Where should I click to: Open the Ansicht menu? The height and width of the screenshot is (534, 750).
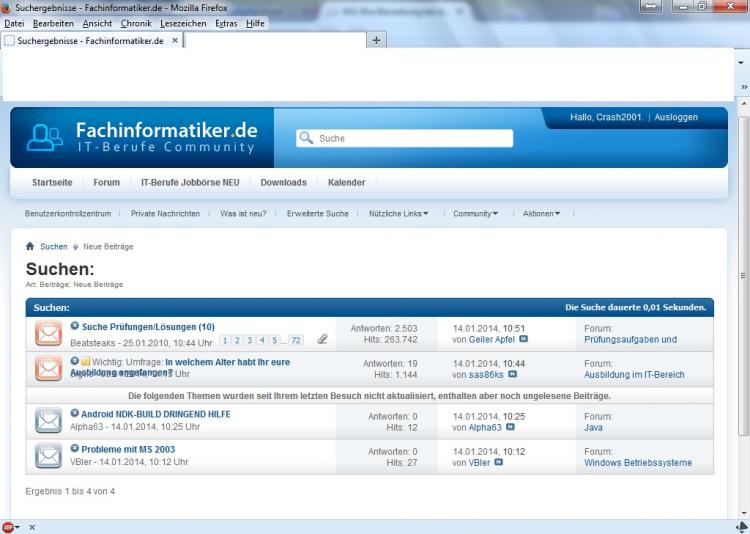97,23
